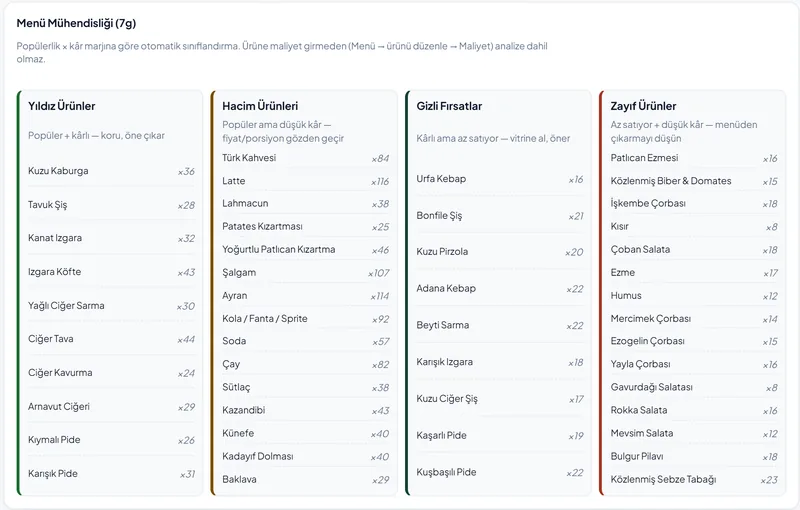This screenshot has width=800, height=510.
Task: Click the Gizli Fırsatlar column heading
Action: (x=449, y=106)
